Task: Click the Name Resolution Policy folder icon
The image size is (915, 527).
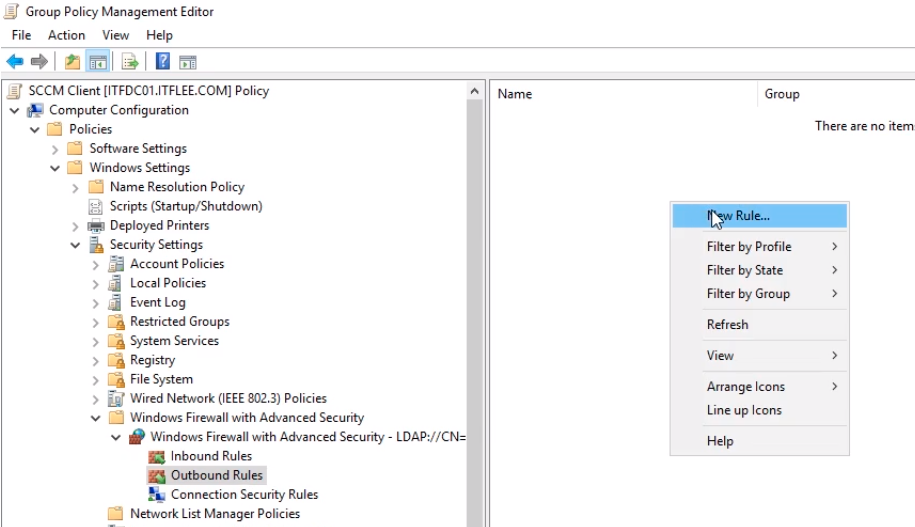Action: (x=96, y=187)
